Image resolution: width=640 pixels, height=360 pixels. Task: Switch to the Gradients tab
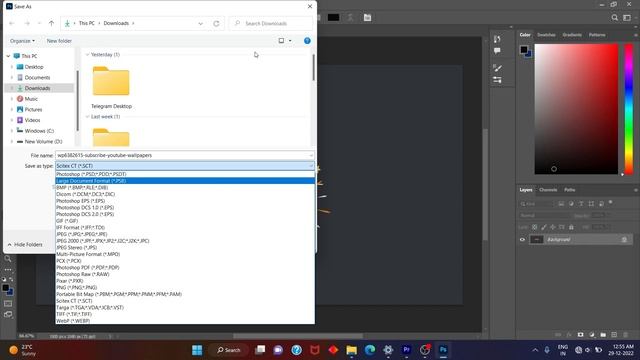pos(572,35)
